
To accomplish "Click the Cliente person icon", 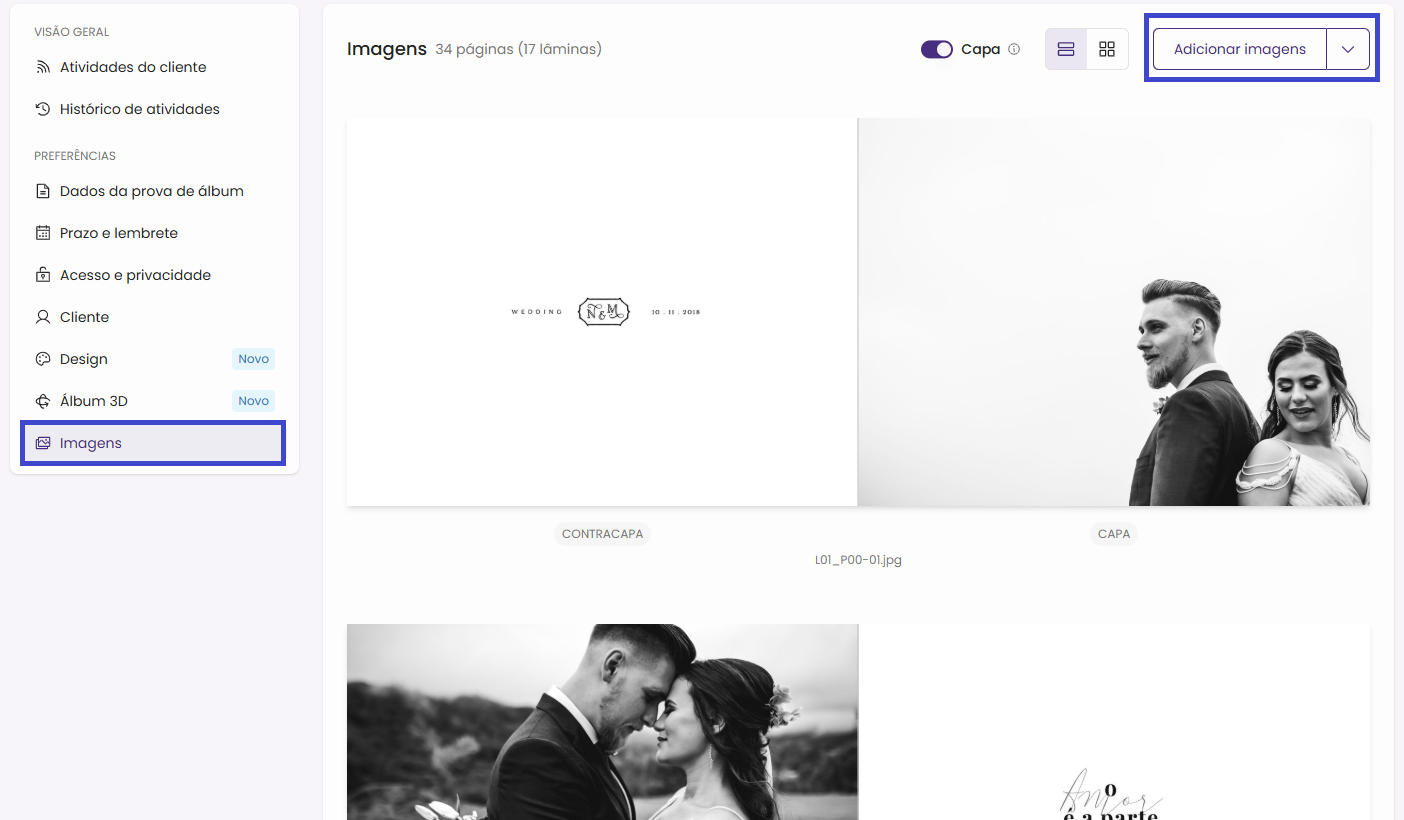I will click(x=43, y=317).
